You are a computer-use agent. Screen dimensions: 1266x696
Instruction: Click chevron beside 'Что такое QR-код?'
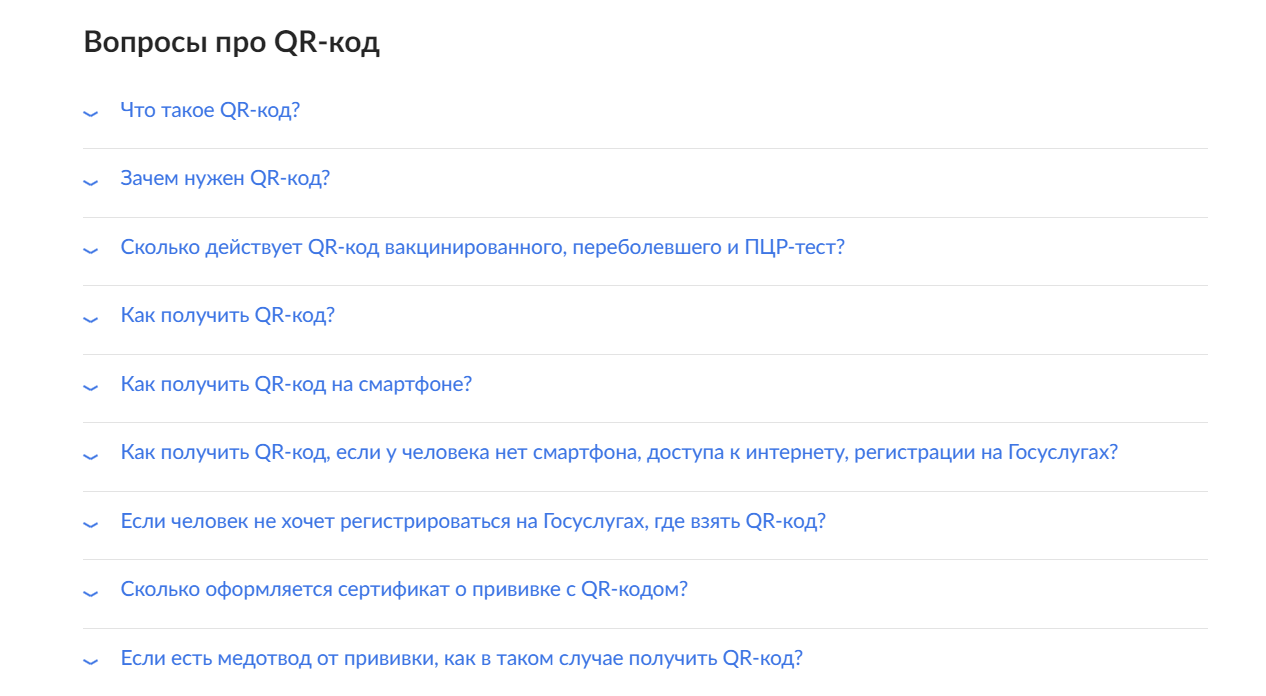(x=91, y=113)
